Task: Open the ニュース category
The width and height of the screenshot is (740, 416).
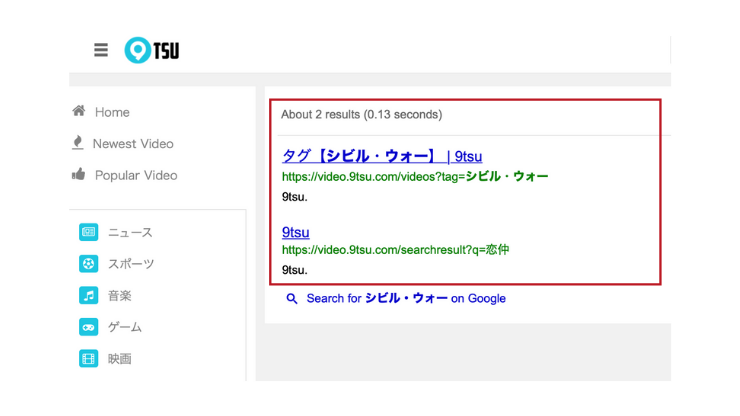Action: tap(130, 232)
